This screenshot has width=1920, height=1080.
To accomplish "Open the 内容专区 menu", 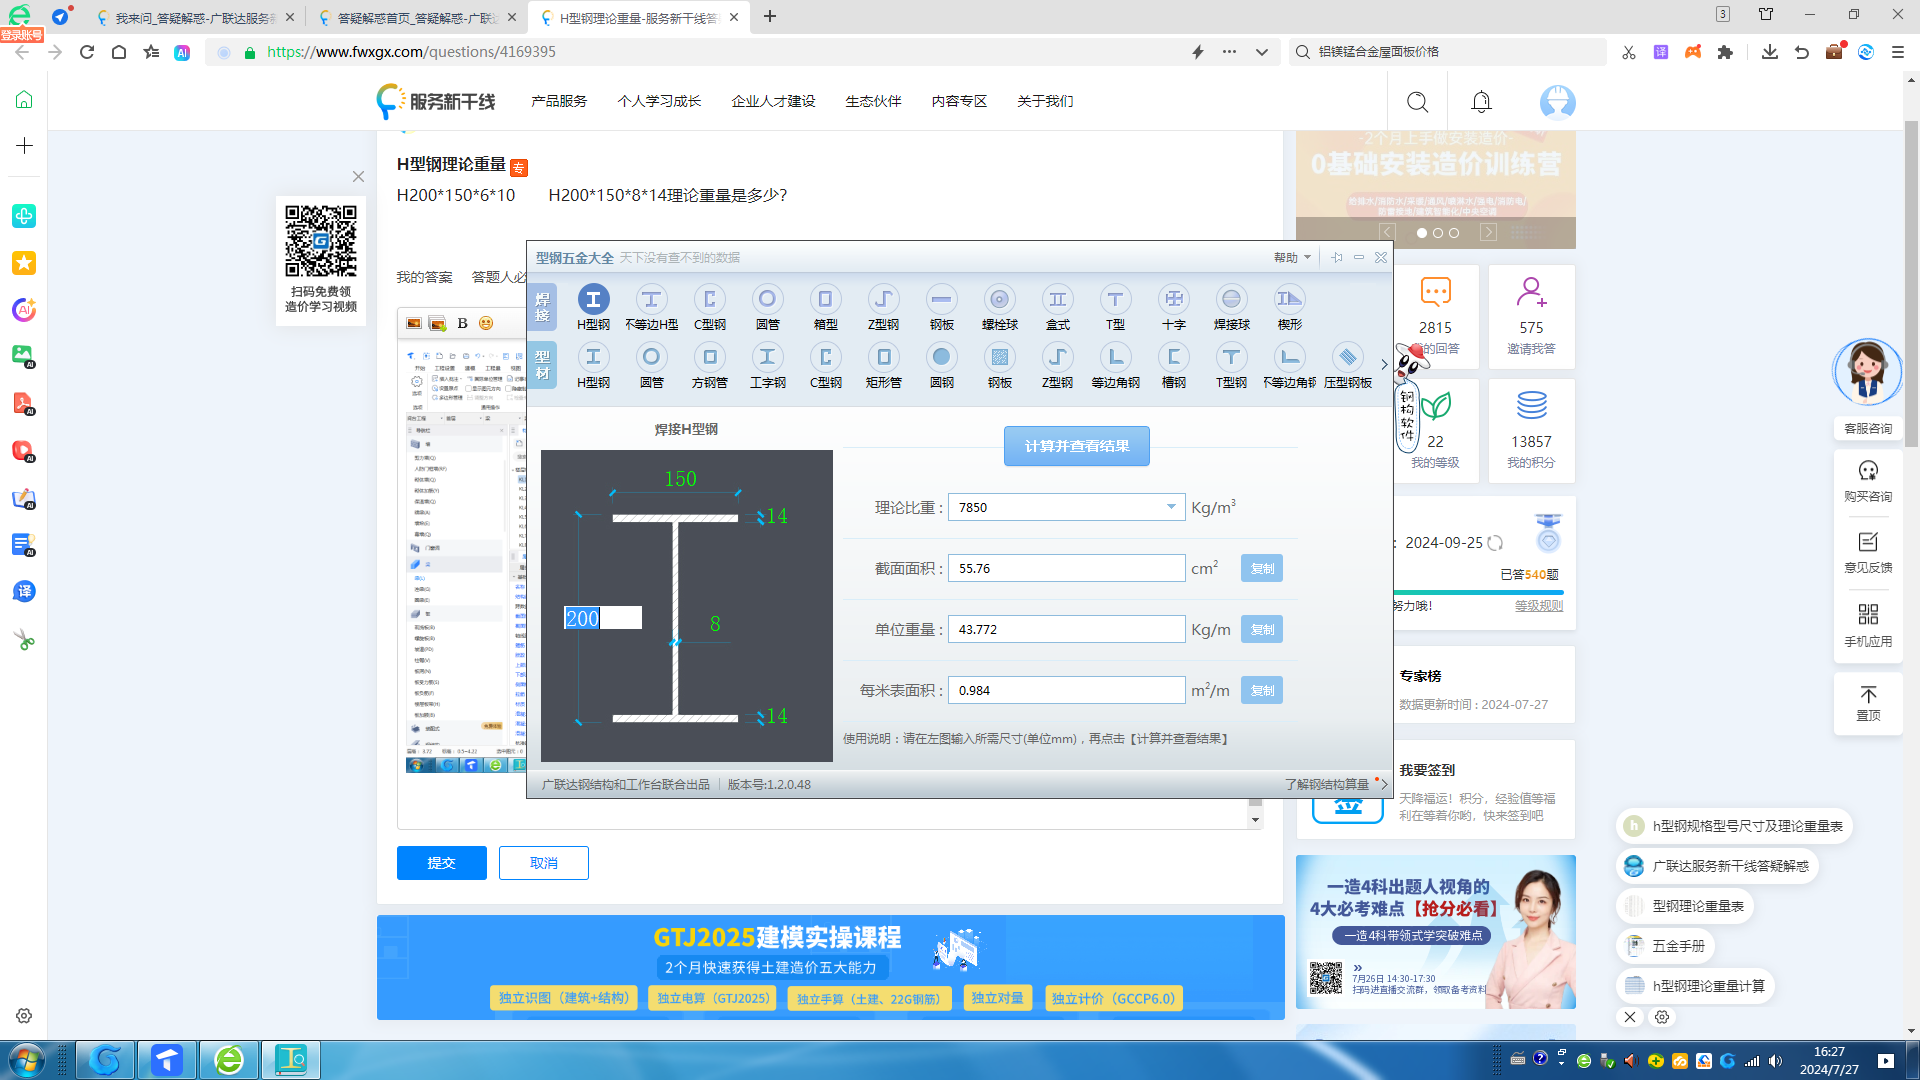I will [x=959, y=101].
